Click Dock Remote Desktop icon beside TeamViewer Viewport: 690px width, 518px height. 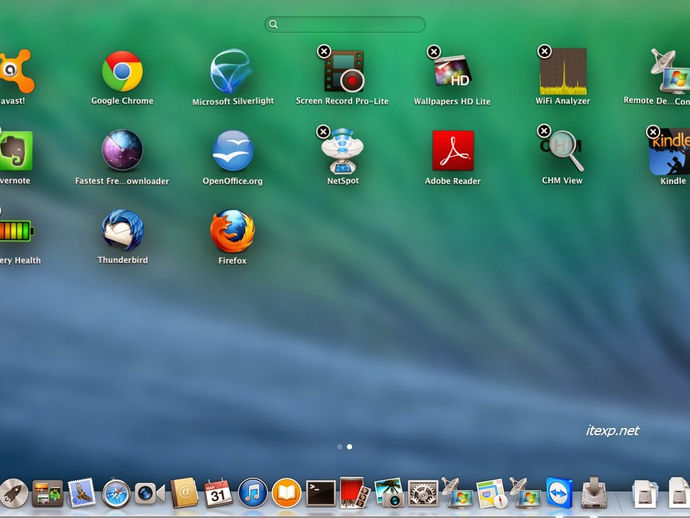click(x=525, y=492)
